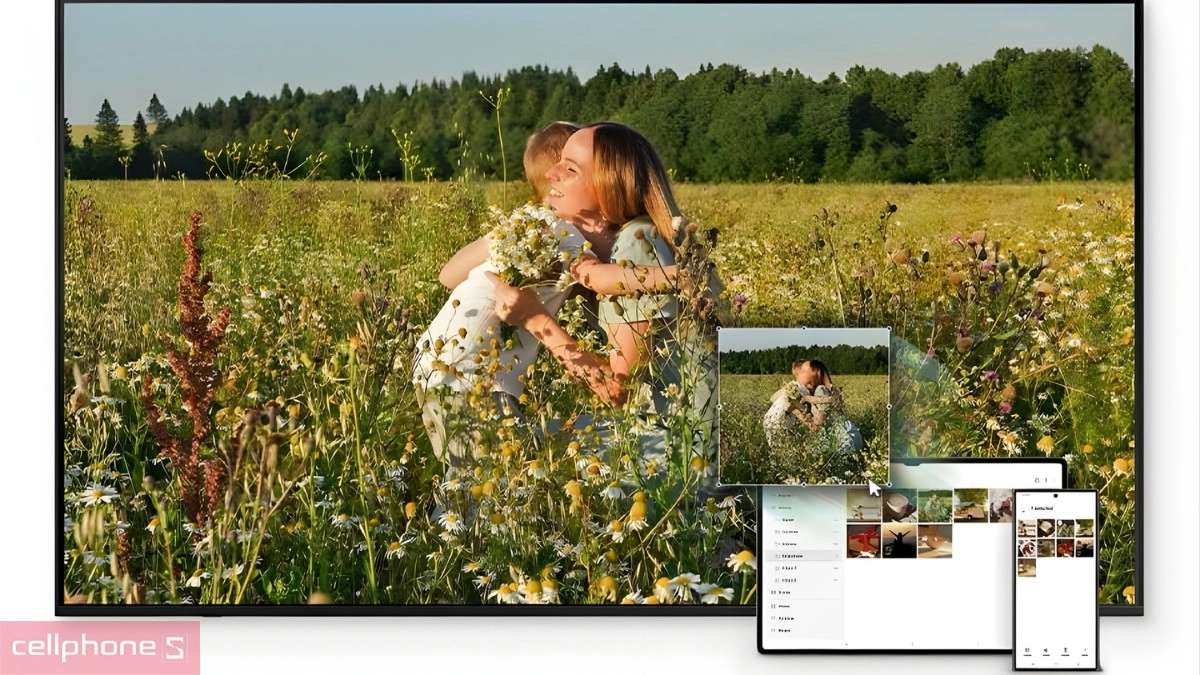Select the last item in tablet's sidebar list
This screenshot has width=1200, height=675.
pos(785,630)
